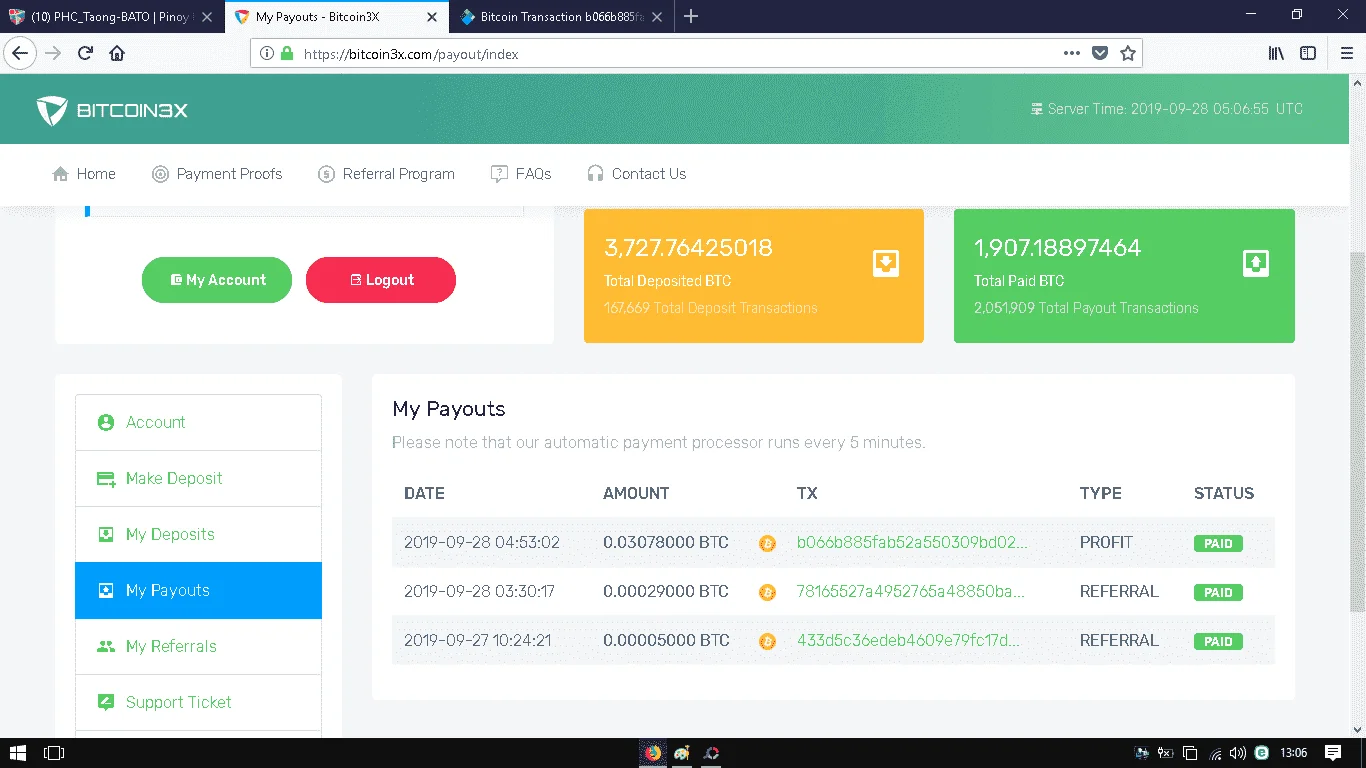Click PAID badge on the 10:24:21 row
1366x768 pixels.
(1218, 642)
